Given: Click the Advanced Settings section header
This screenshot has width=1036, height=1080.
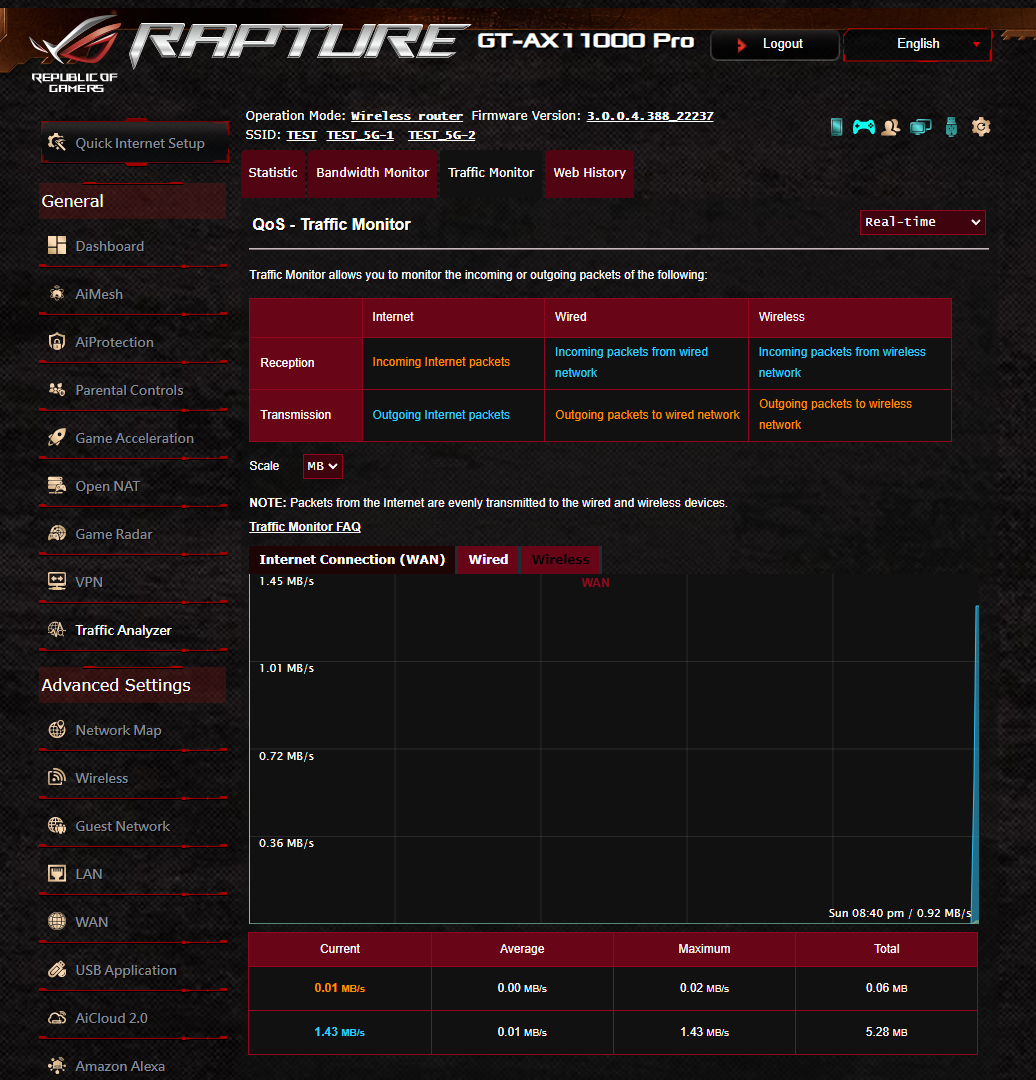Looking at the screenshot, I should pos(132,685).
